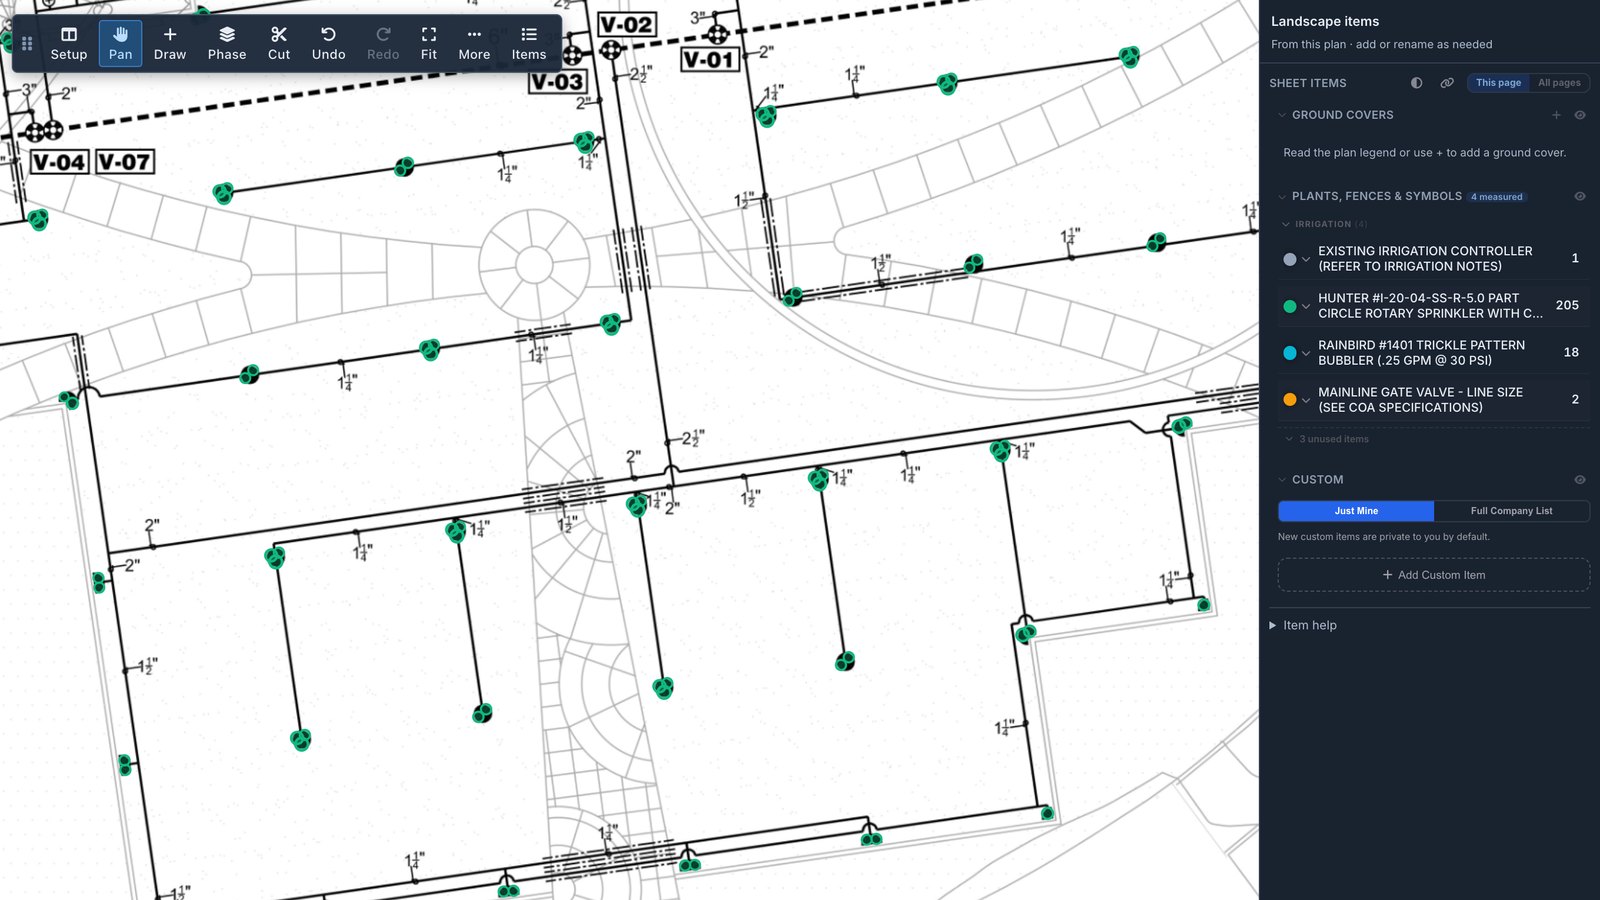Screen dimensions: 1600x900
Task: Select the Full Company List tab
Action: point(1511,511)
